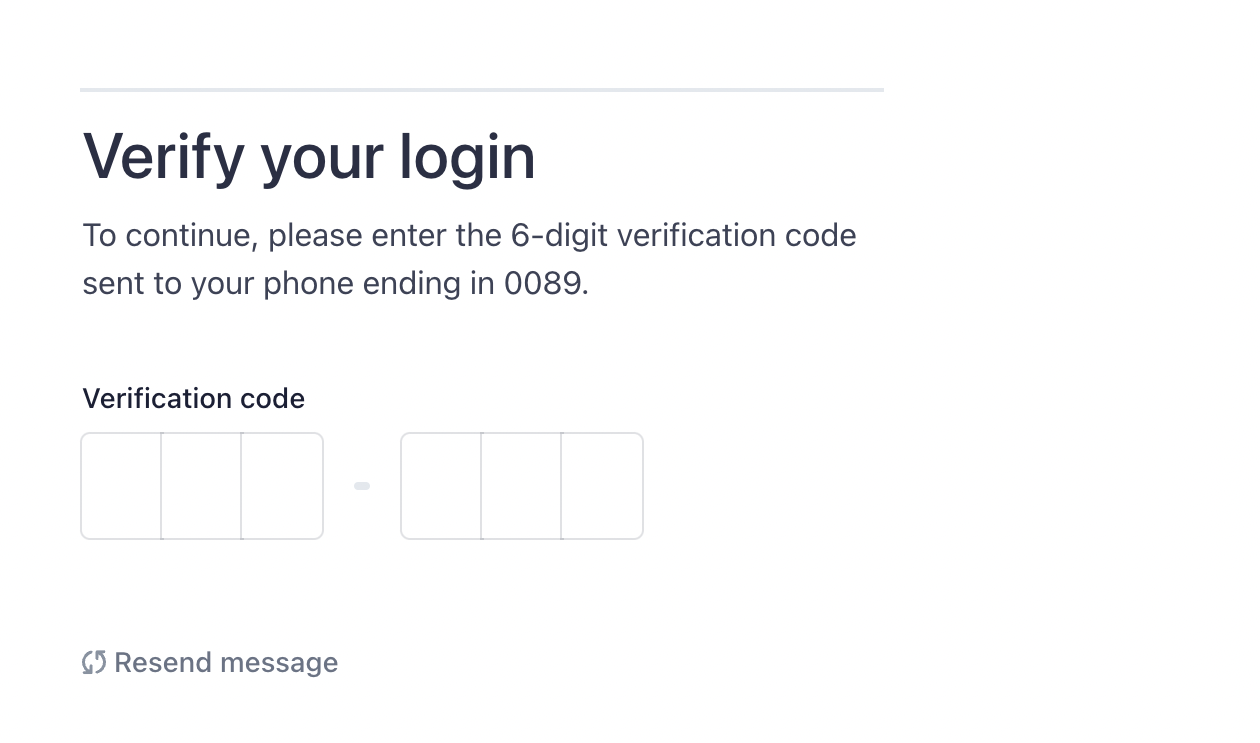Viewport: 1260px width, 743px height.
Task: Click the horizontal progress line above the heading
Action: click(x=482, y=90)
